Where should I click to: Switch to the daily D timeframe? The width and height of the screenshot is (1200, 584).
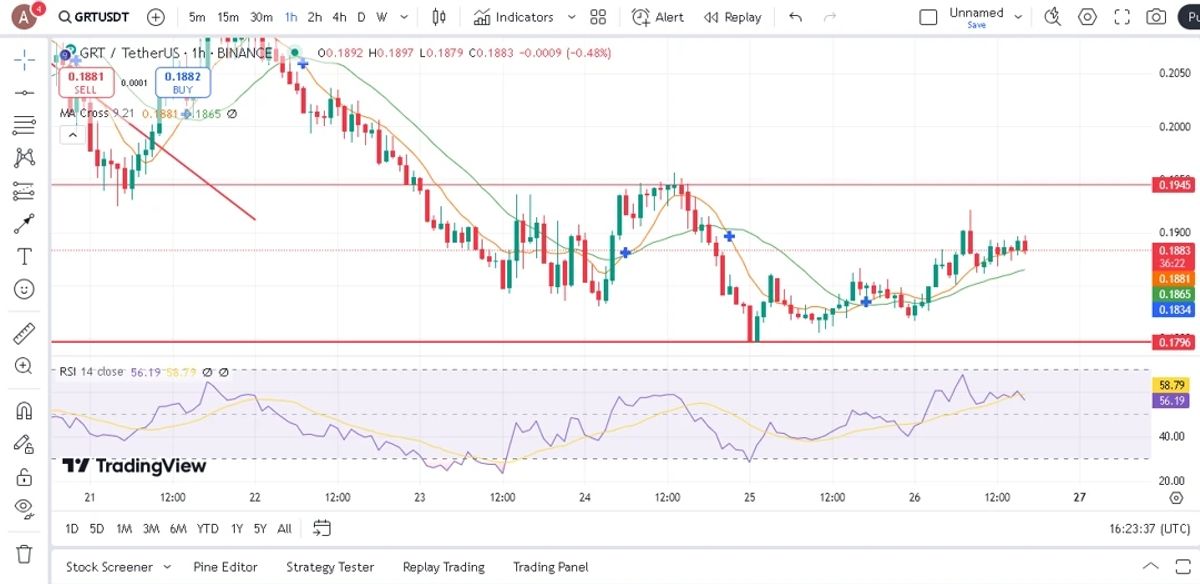coord(361,17)
